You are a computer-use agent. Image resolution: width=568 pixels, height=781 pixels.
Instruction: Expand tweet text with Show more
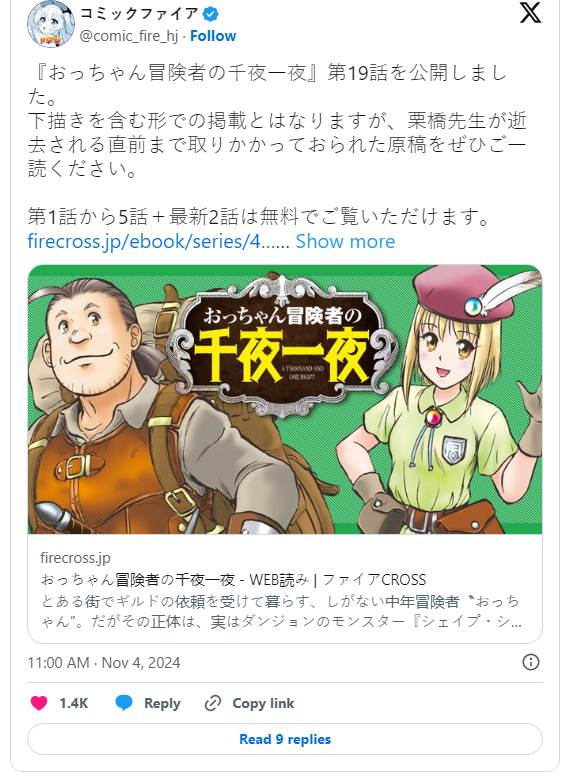(x=345, y=241)
